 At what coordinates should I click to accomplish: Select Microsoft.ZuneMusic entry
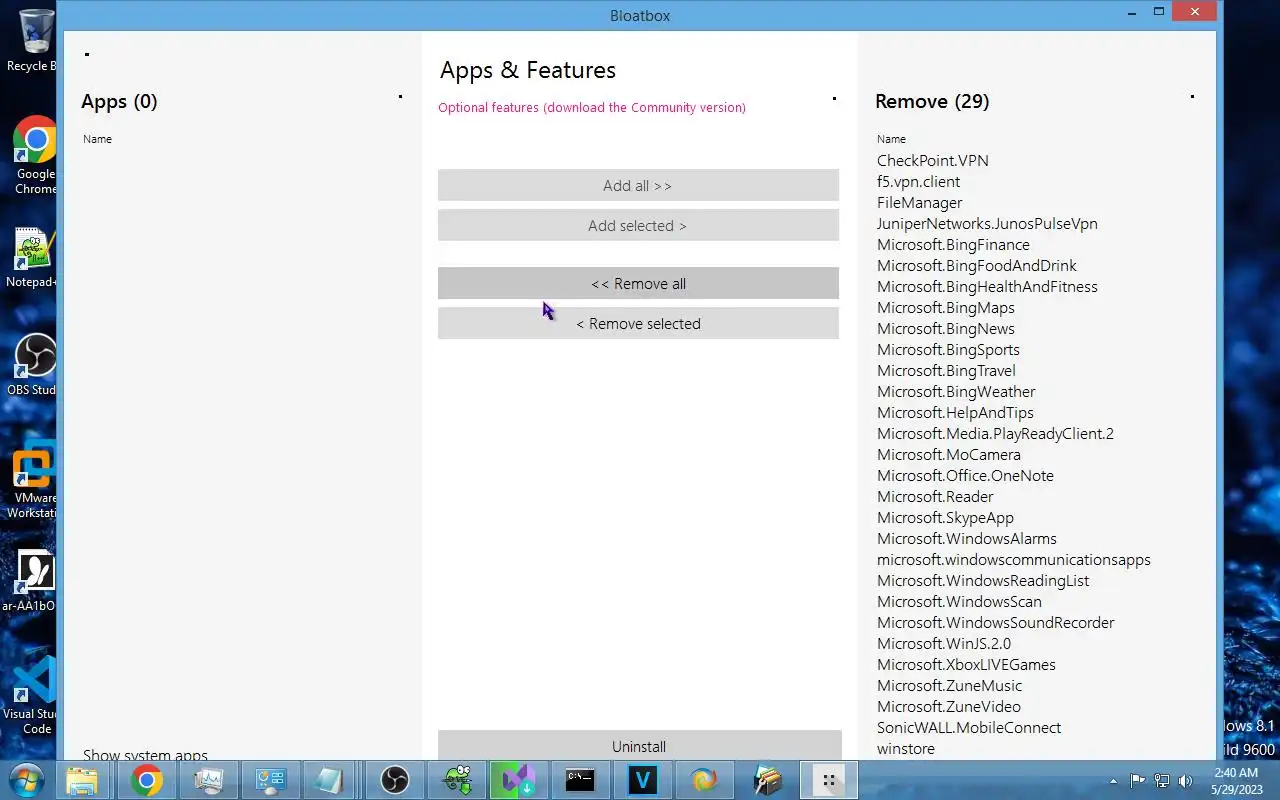click(949, 685)
